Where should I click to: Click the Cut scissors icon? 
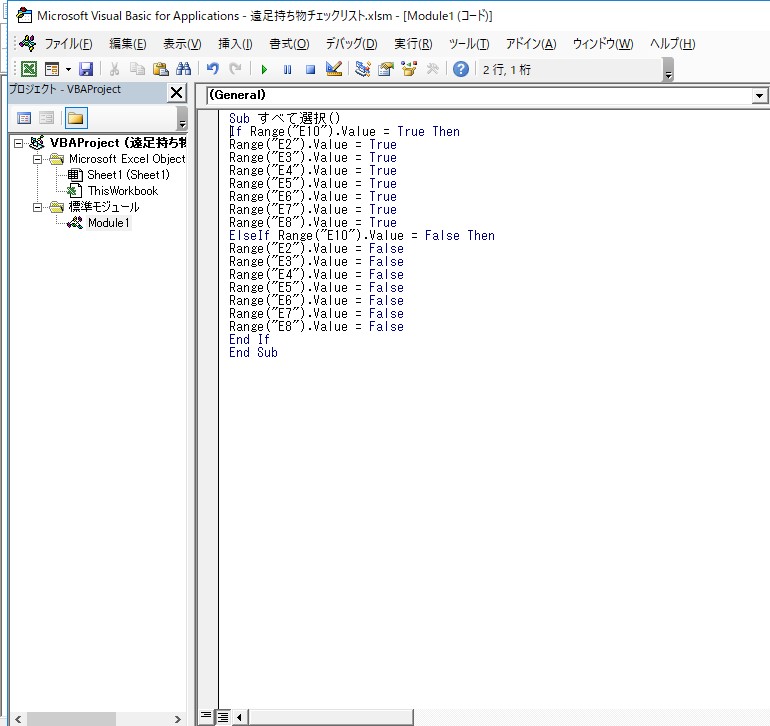[114, 69]
